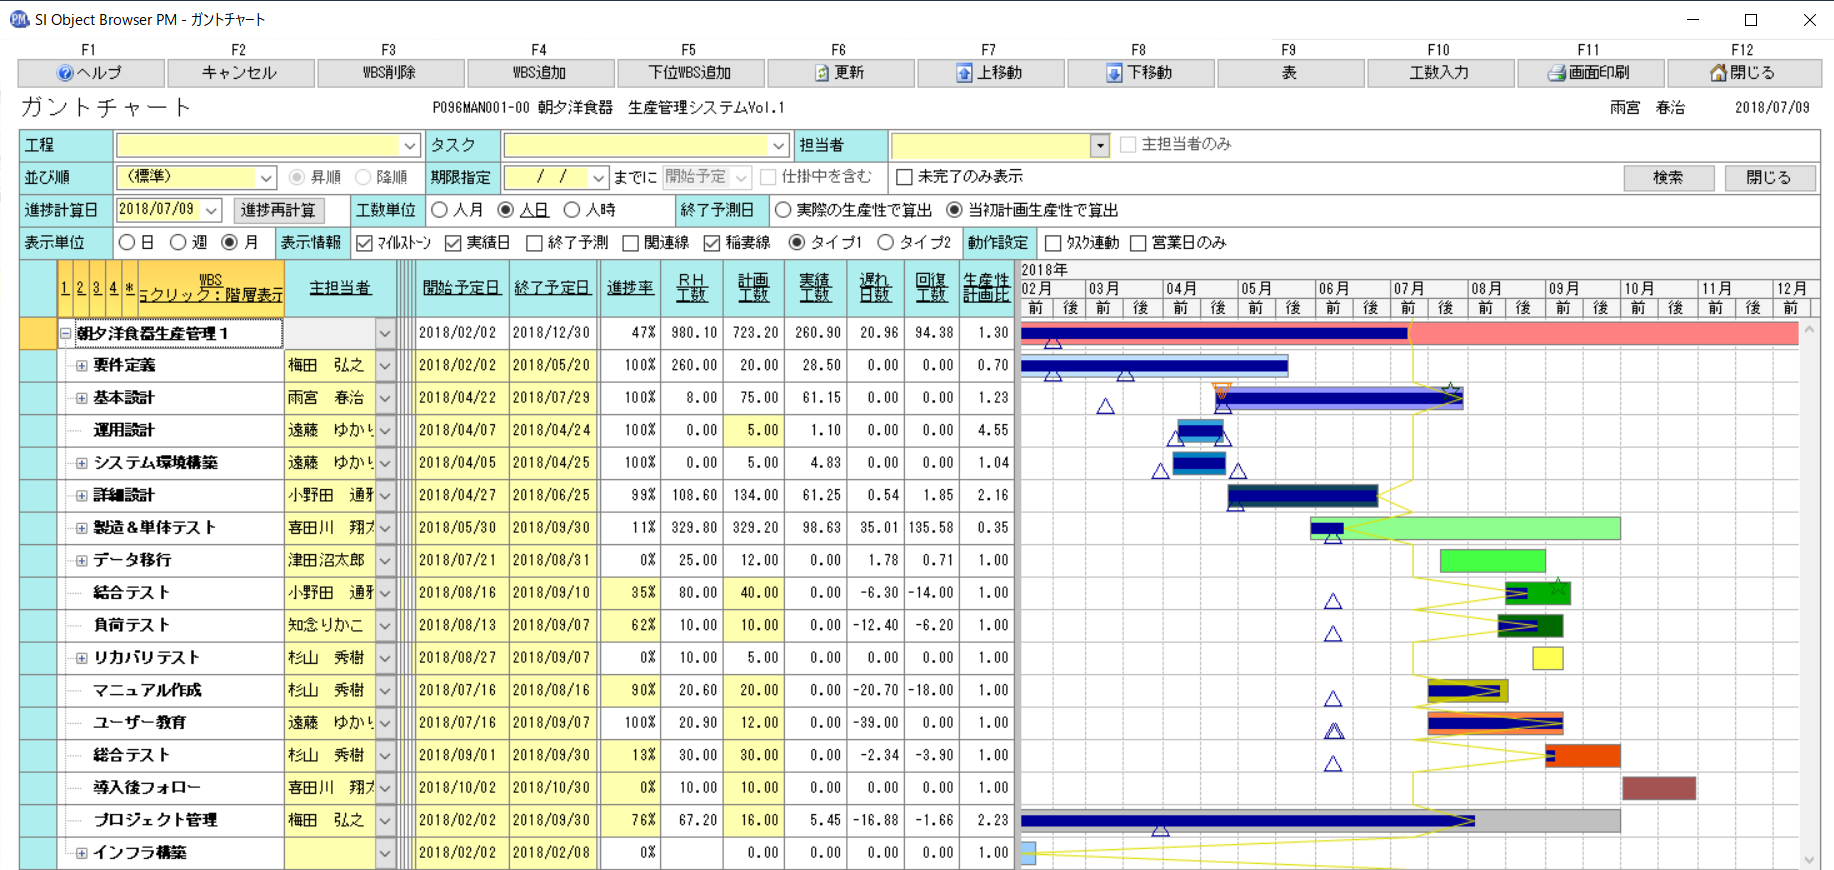
Task: Click the 表 button
Action: (1289, 73)
